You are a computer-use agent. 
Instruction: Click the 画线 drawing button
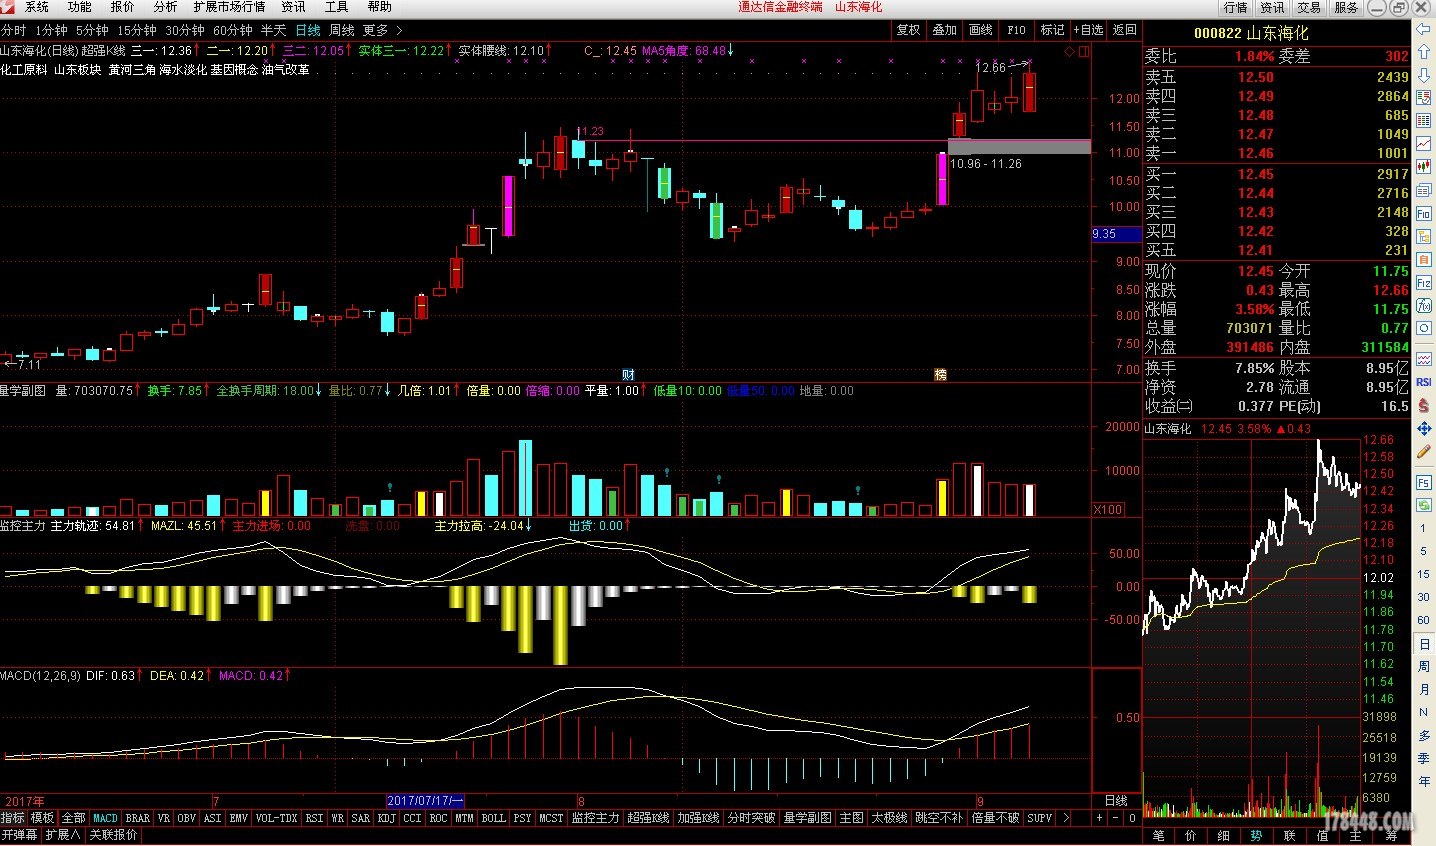tap(980, 30)
